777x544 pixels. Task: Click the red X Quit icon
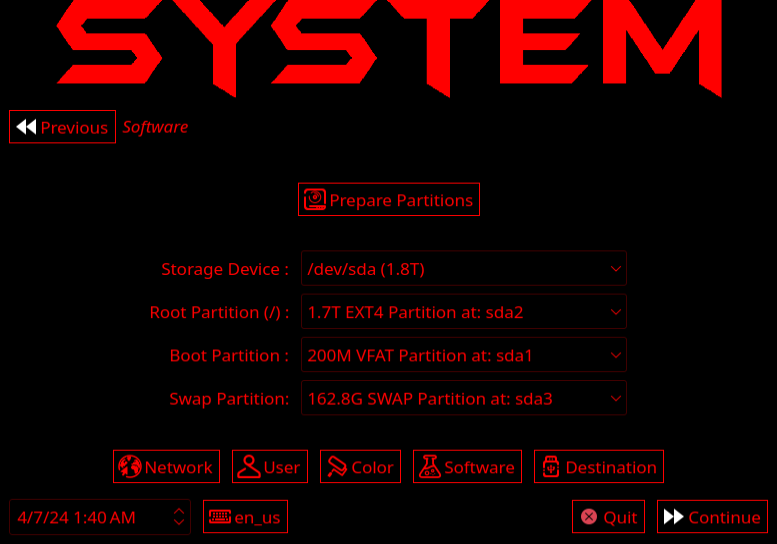(589, 517)
